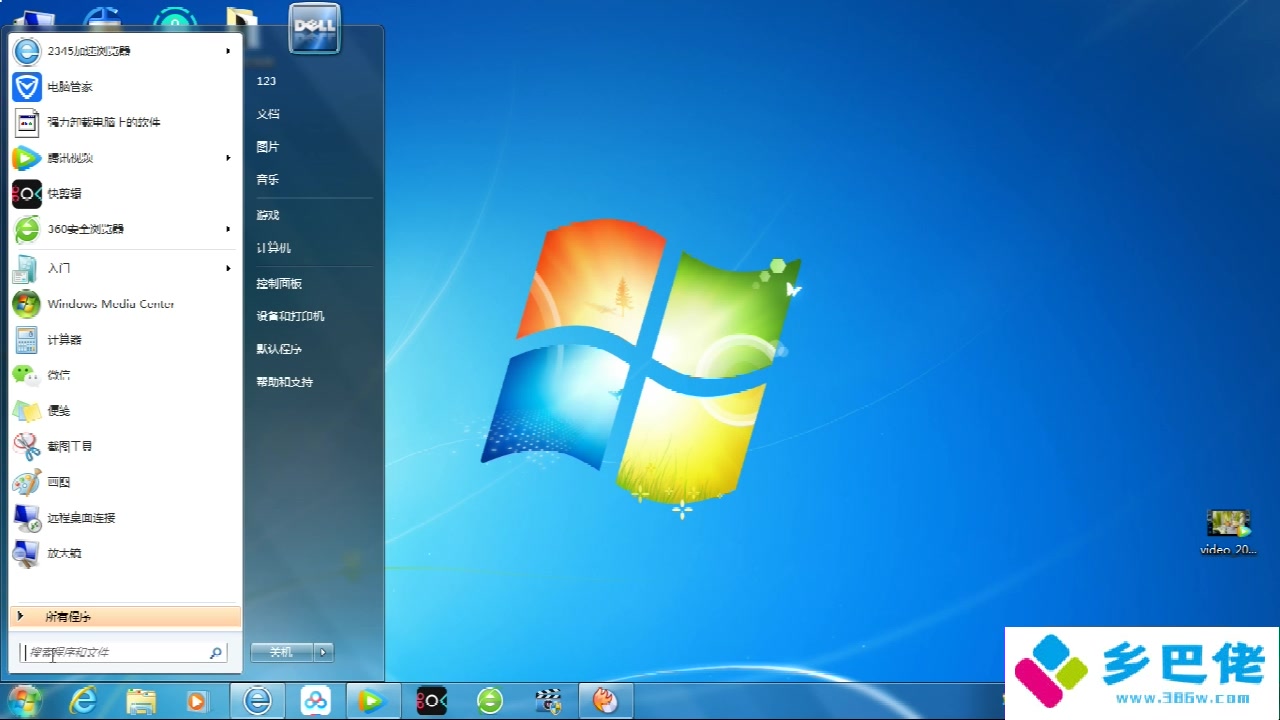Click the Windows Start orb on taskbar
The width and height of the screenshot is (1280, 720).
[x=23, y=701]
